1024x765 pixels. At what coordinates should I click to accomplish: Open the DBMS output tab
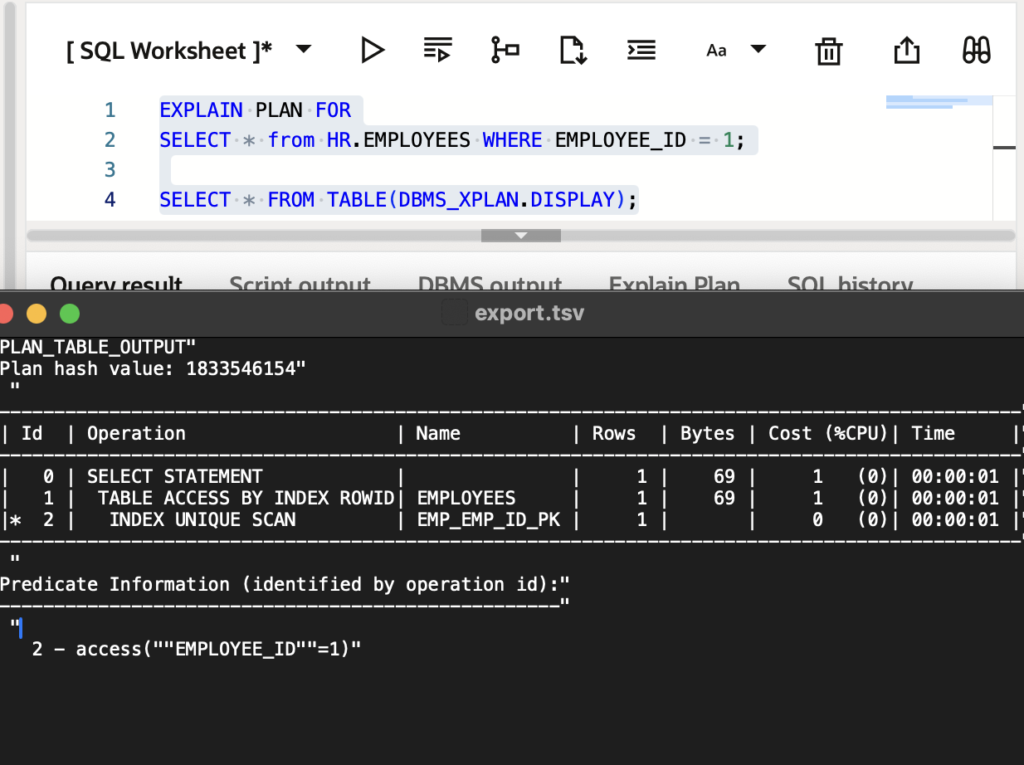pos(490,284)
